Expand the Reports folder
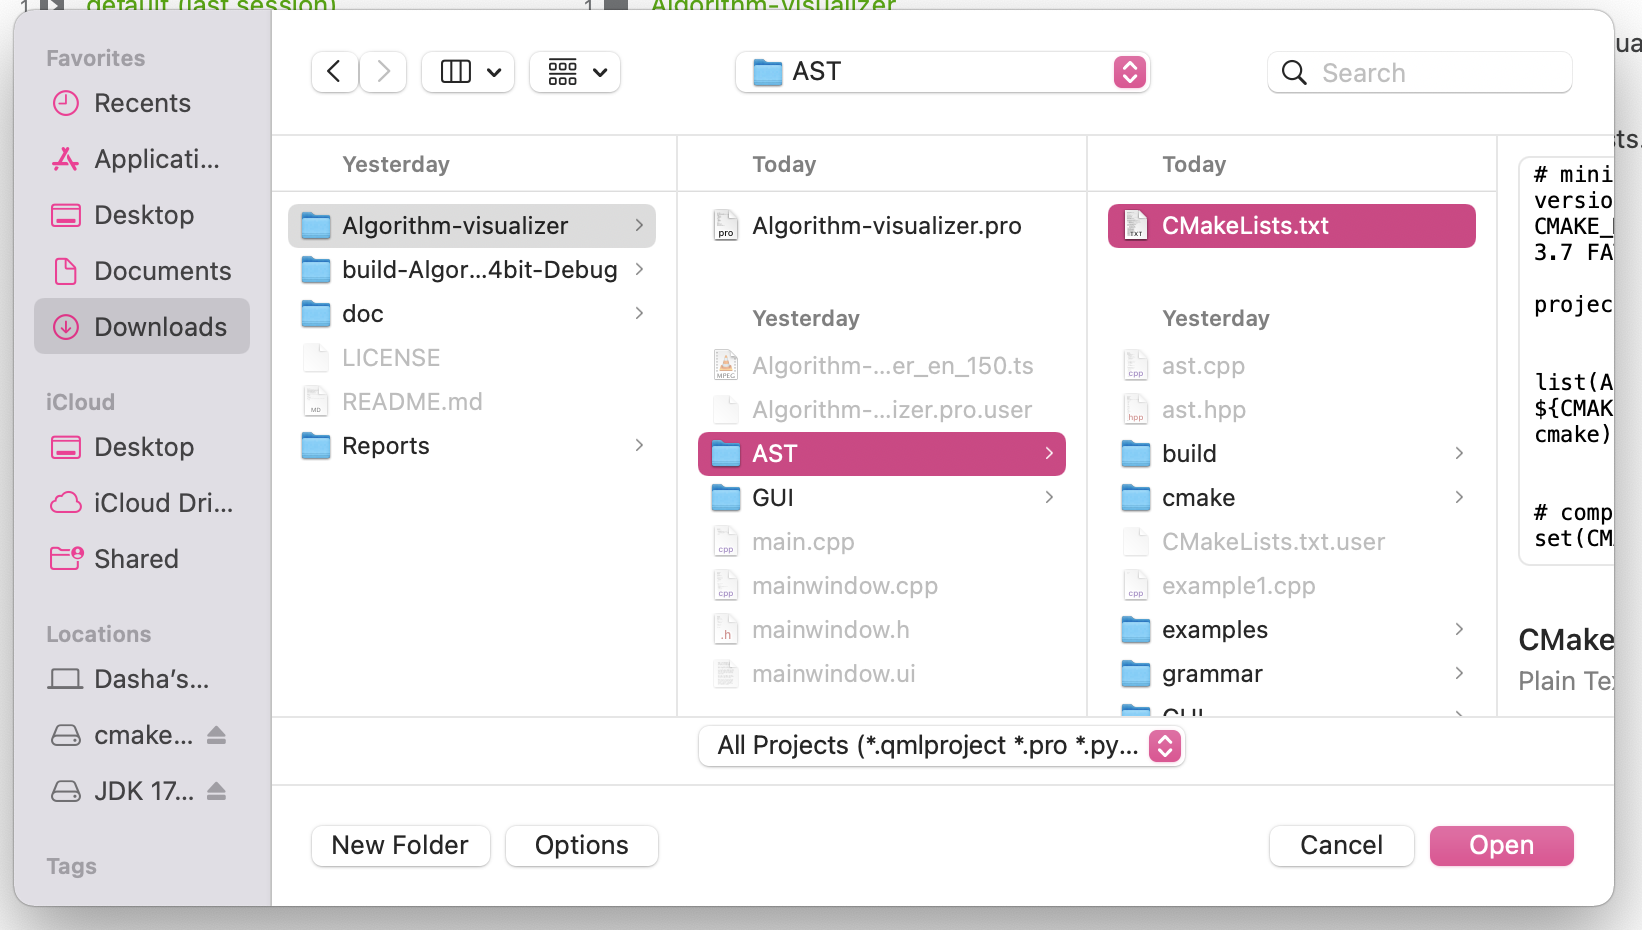Image resolution: width=1642 pixels, height=930 pixels. point(639,445)
